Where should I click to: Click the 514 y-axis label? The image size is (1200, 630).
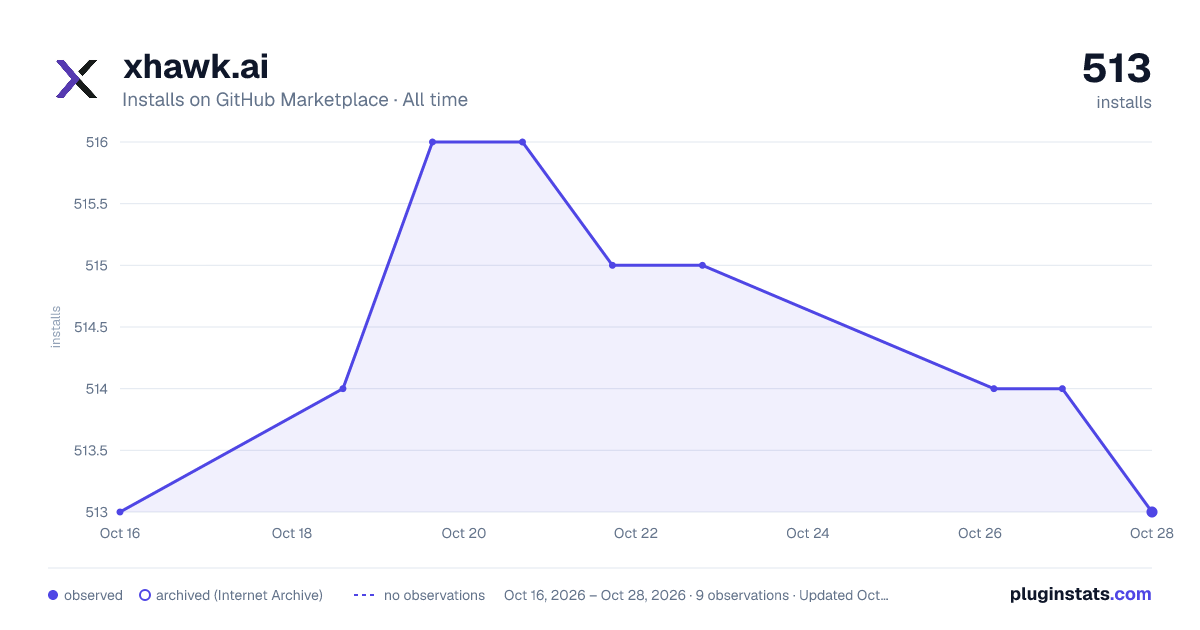[x=97, y=388]
